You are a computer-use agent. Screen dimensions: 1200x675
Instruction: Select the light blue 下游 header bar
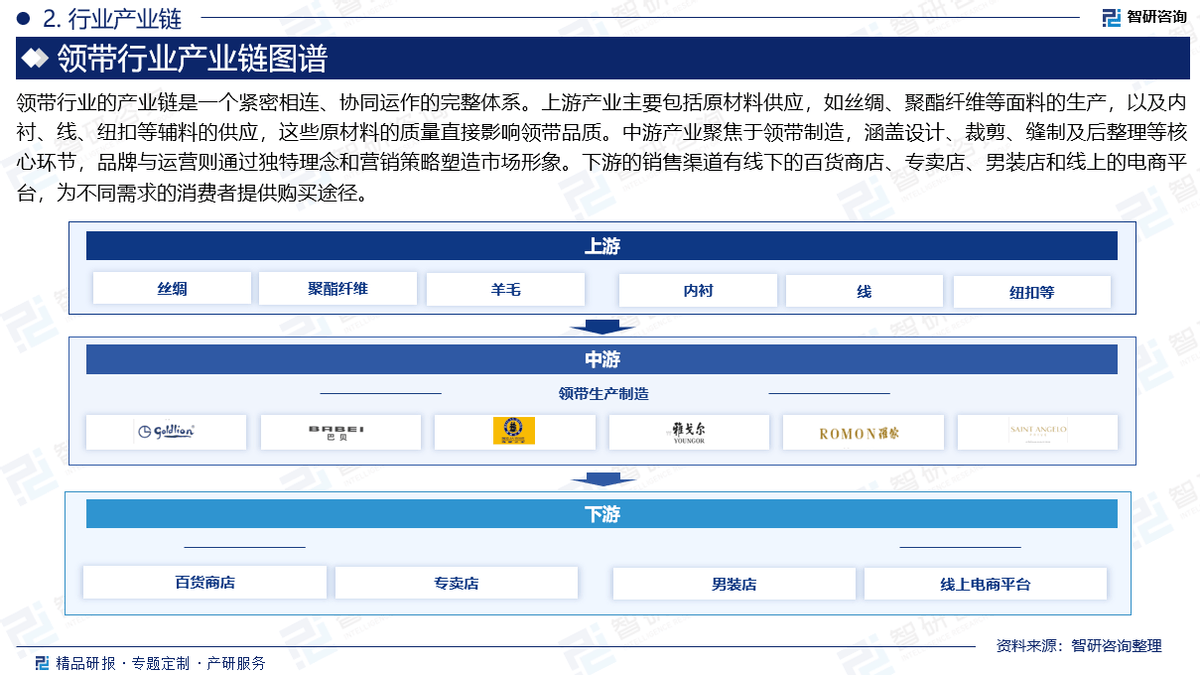[x=601, y=514]
